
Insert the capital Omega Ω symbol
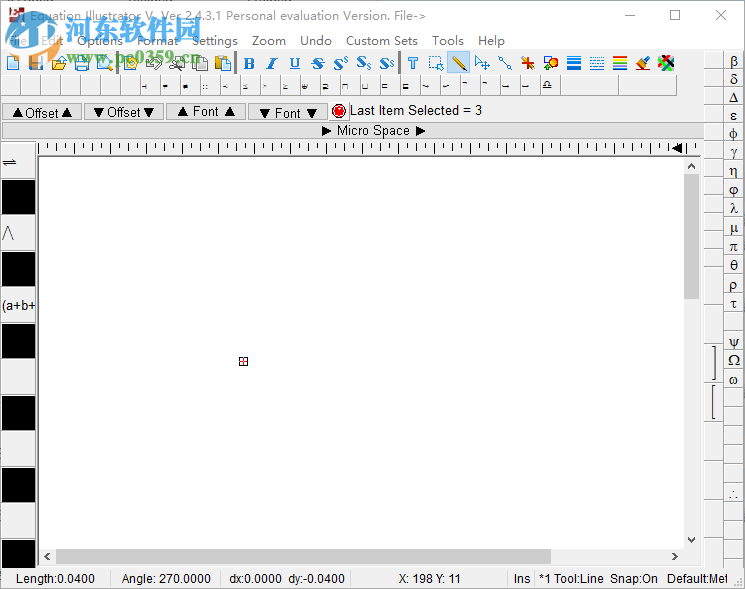[734, 360]
